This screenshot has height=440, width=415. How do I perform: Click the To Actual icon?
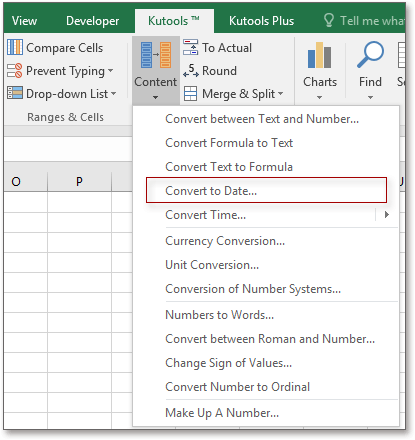coord(190,47)
